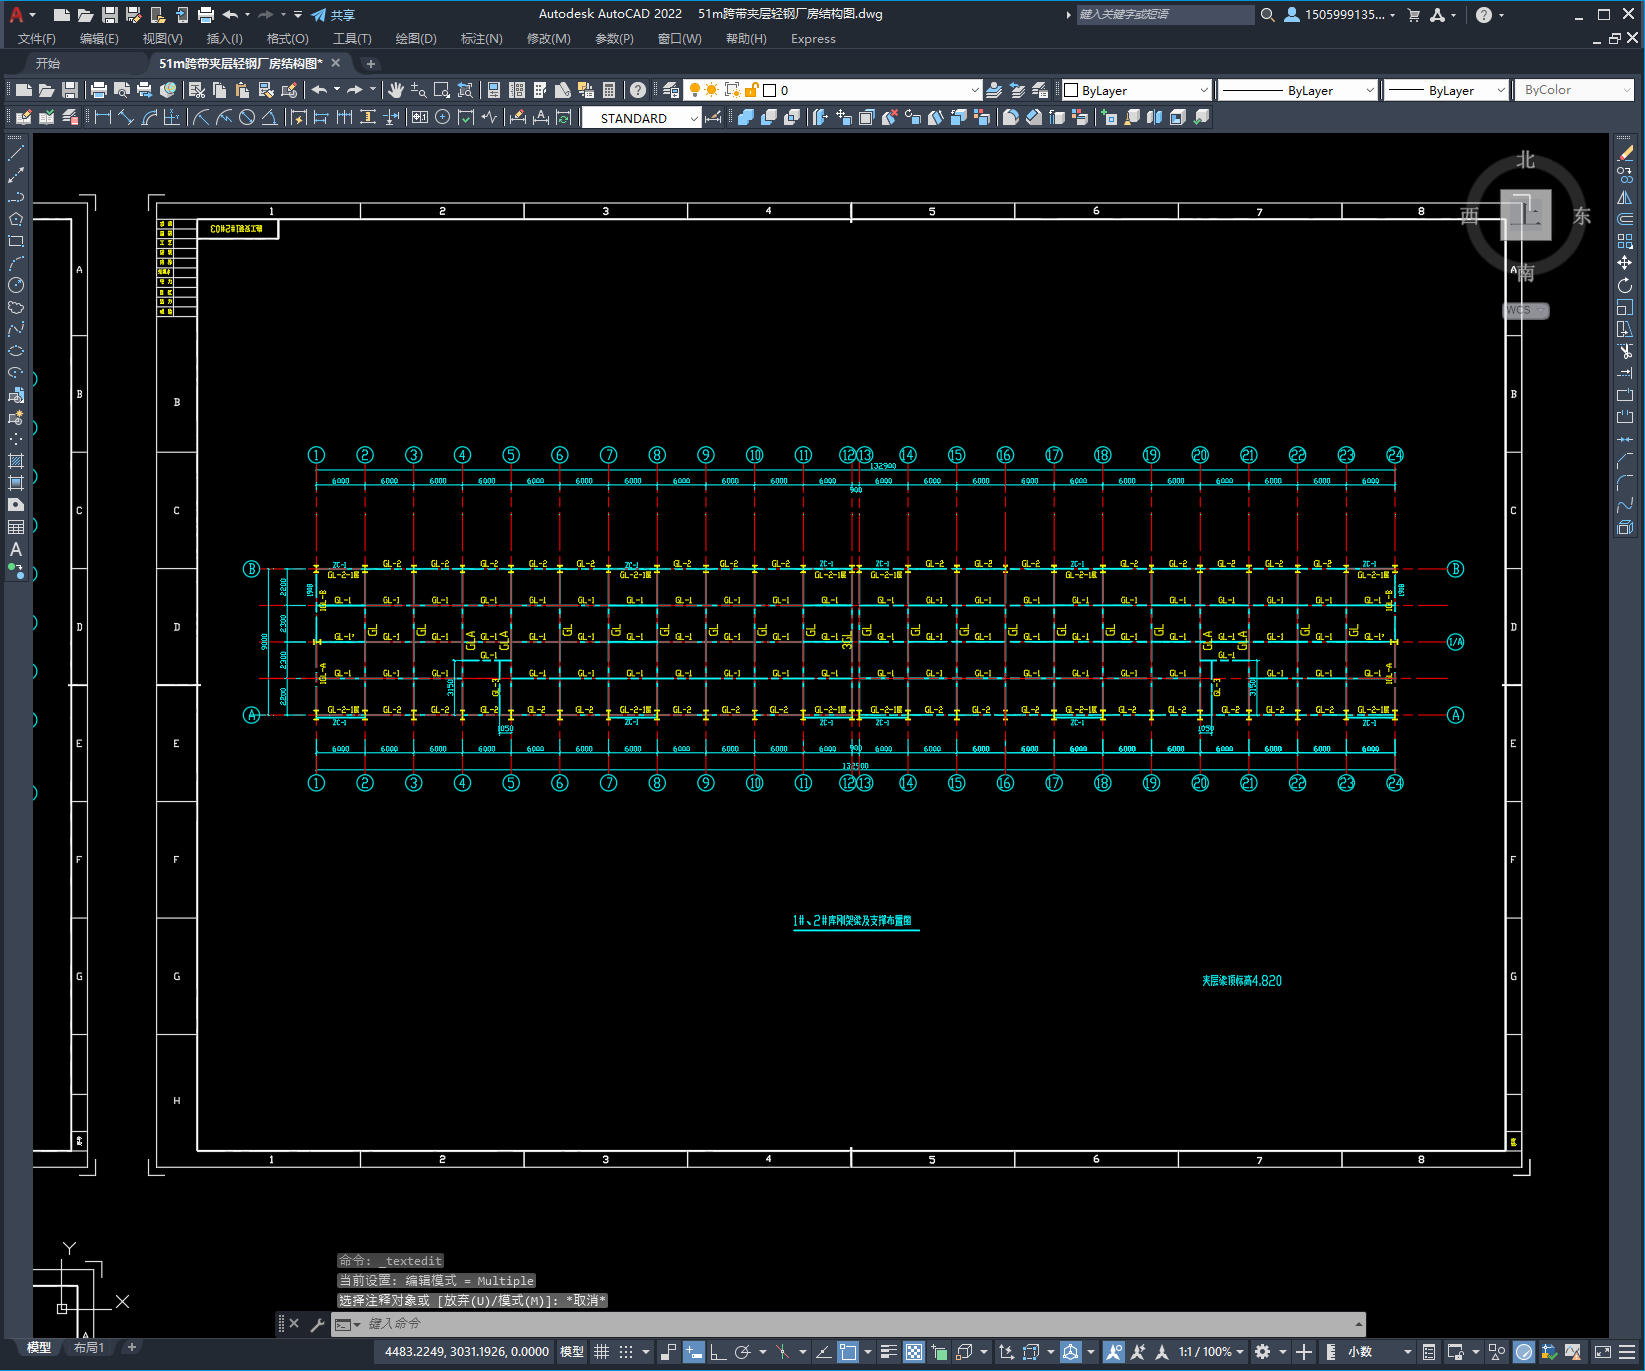Open the Help question mark icon

(x=638, y=90)
